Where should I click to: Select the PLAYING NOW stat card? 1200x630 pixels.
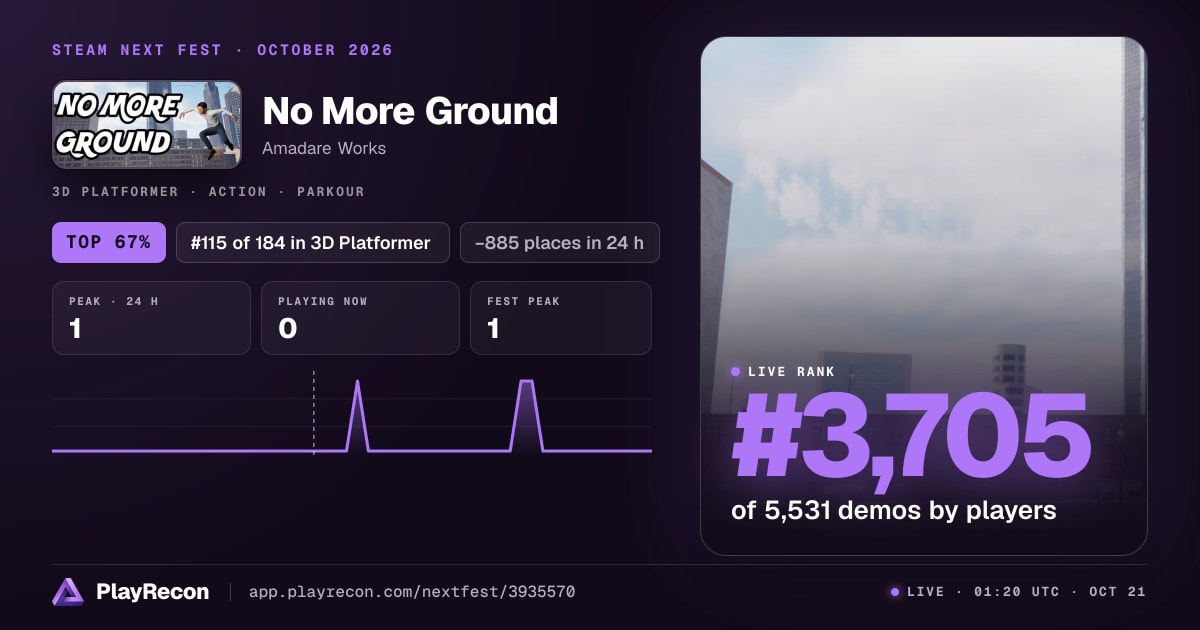pos(360,318)
